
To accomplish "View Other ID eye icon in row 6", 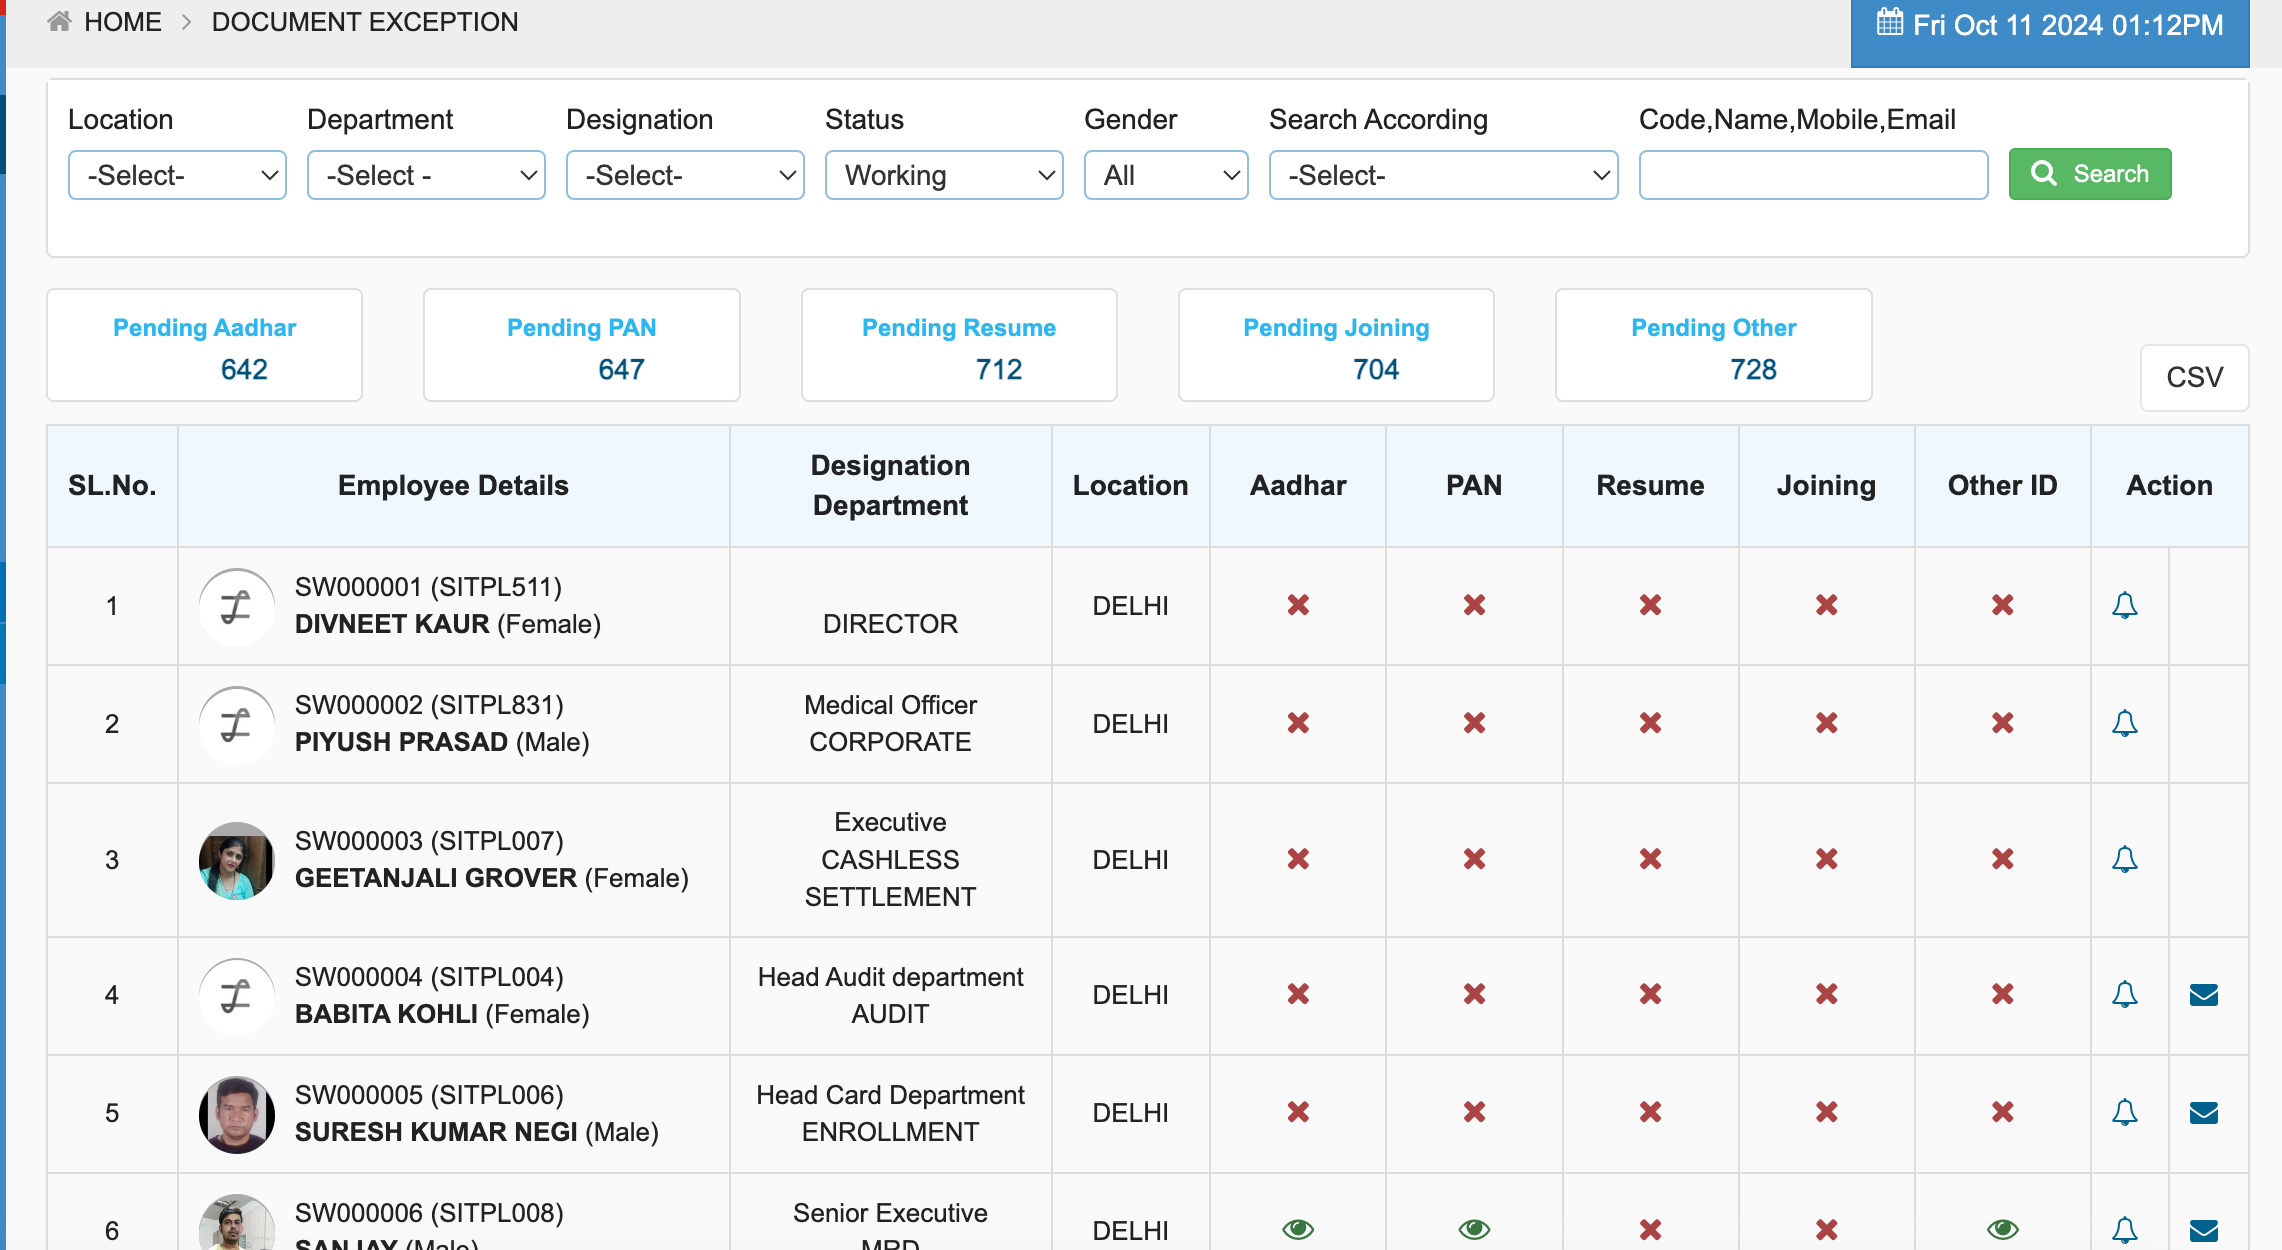I will pyautogui.click(x=2002, y=1229).
